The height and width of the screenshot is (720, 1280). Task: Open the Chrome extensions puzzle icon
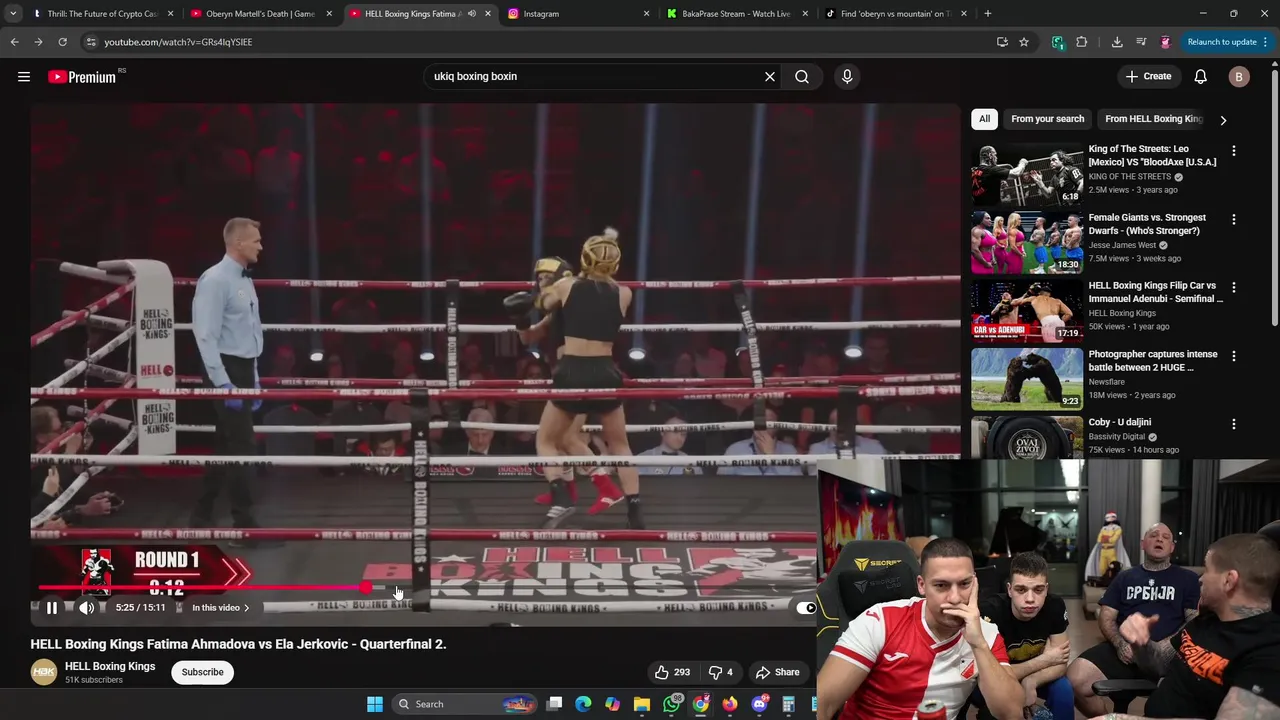click(1082, 42)
